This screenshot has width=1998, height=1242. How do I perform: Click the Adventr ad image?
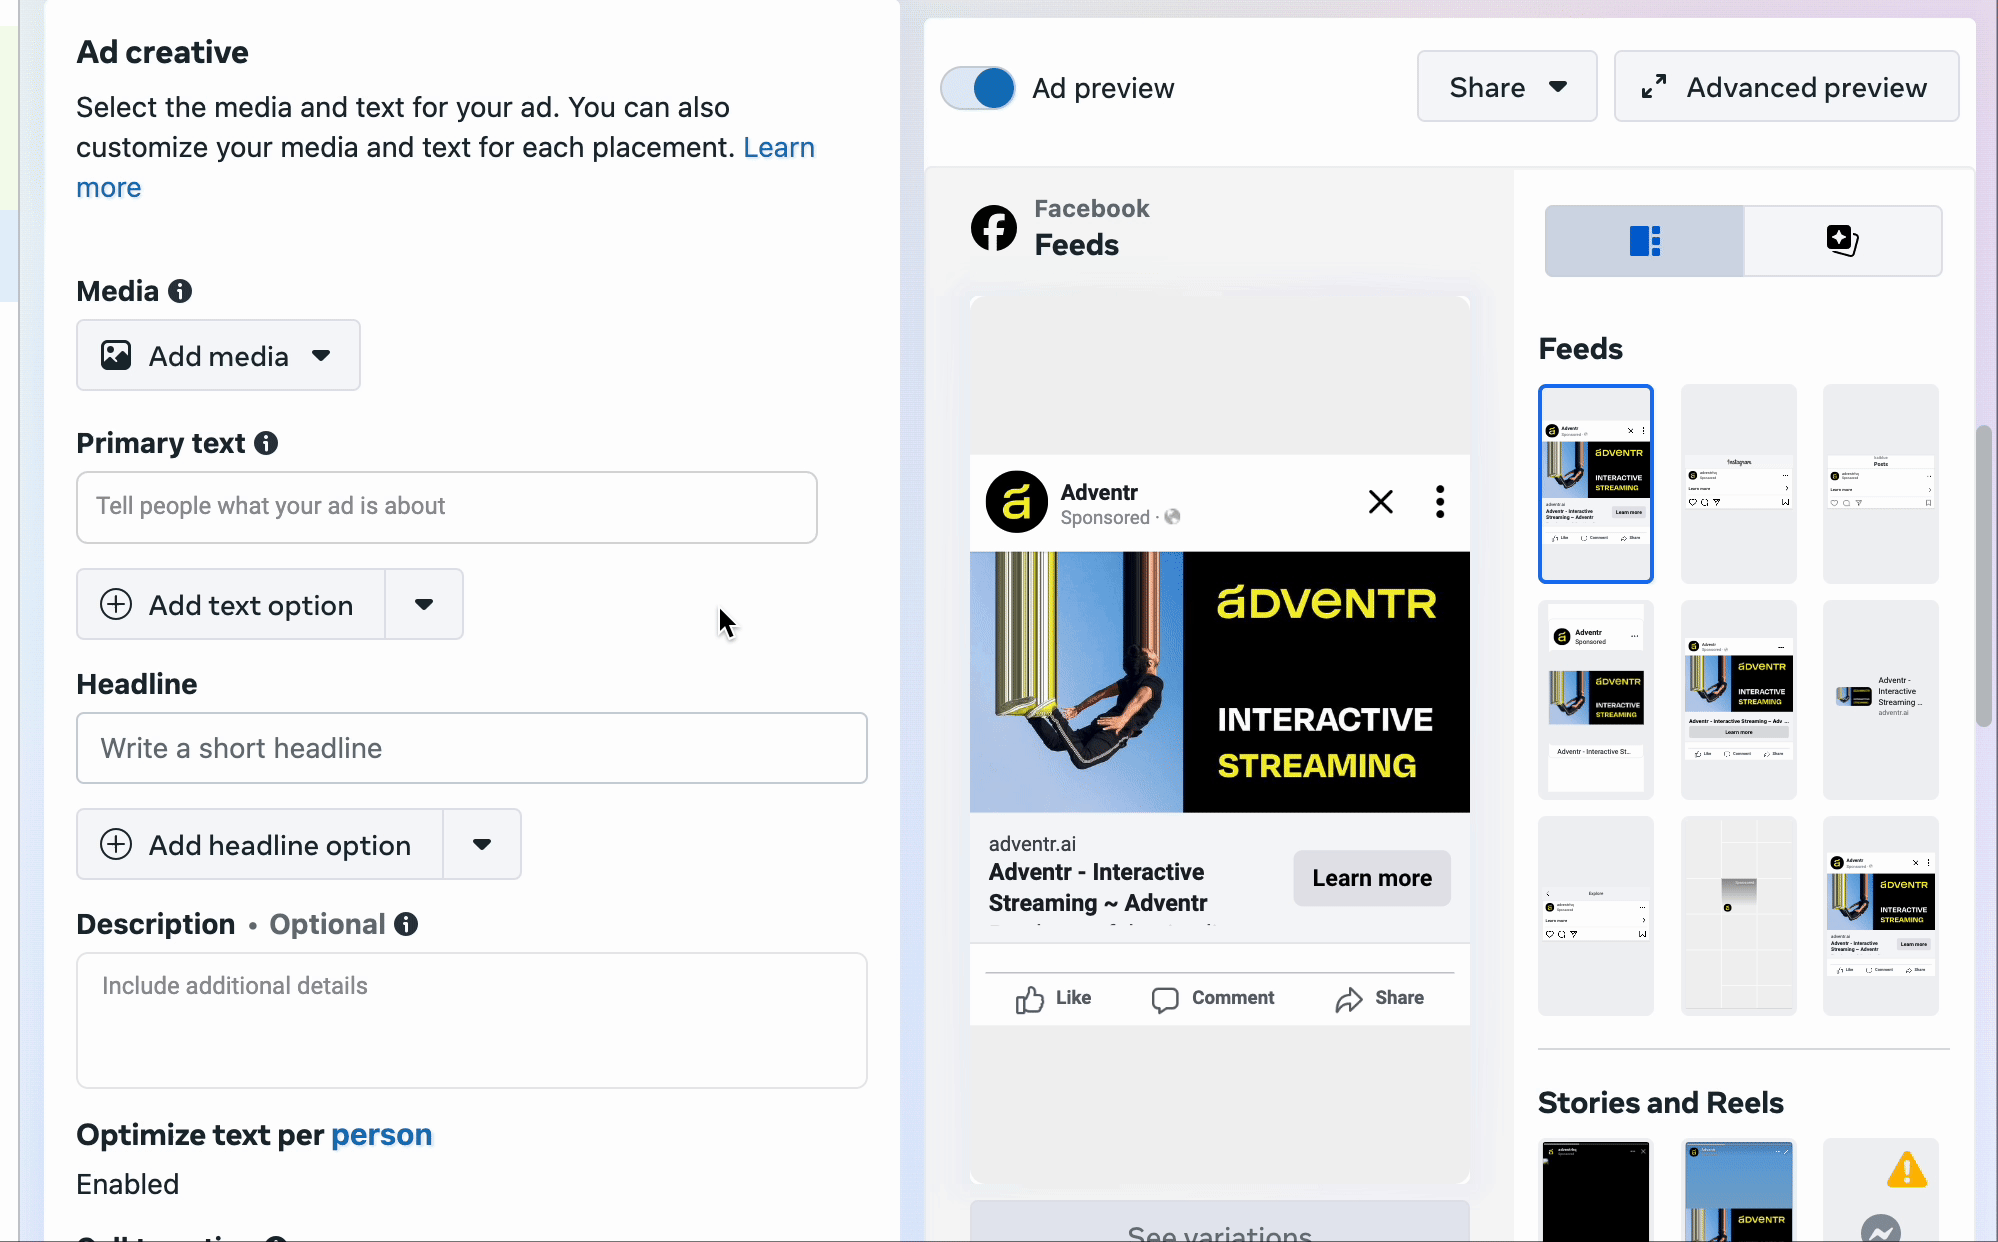[1219, 682]
